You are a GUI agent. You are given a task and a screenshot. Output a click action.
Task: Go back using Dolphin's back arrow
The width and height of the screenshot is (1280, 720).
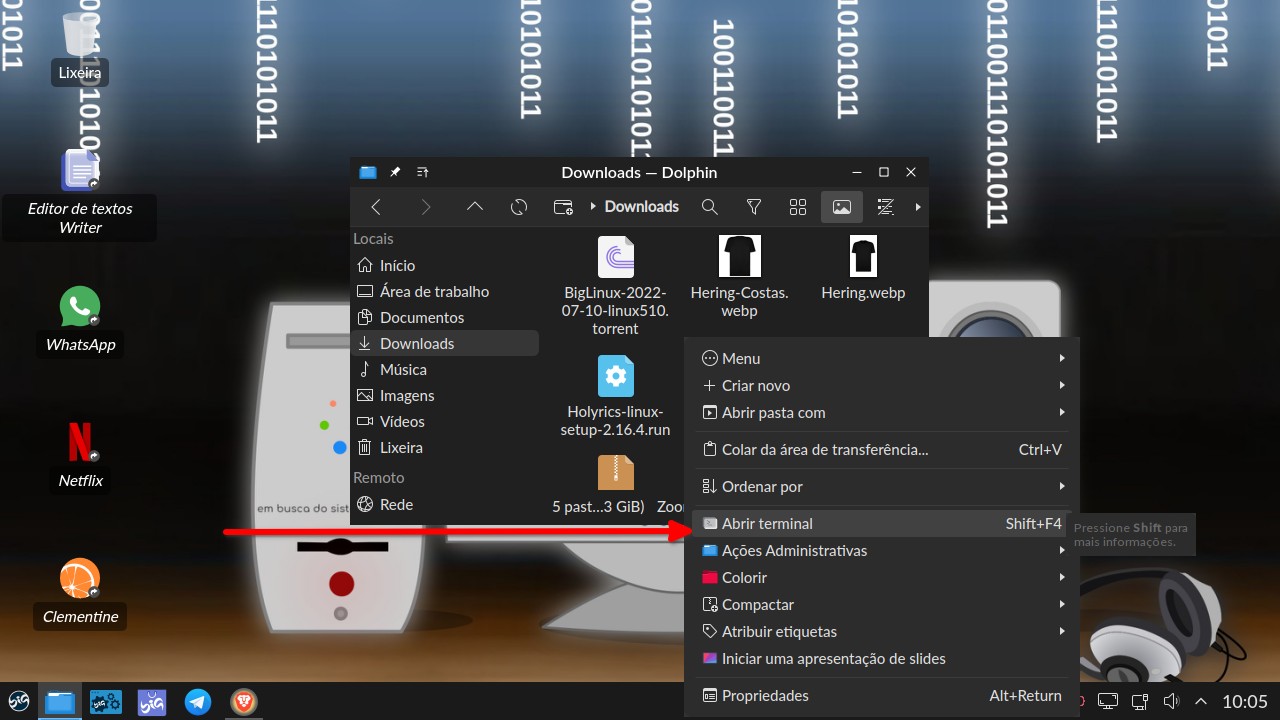pos(376,207)
